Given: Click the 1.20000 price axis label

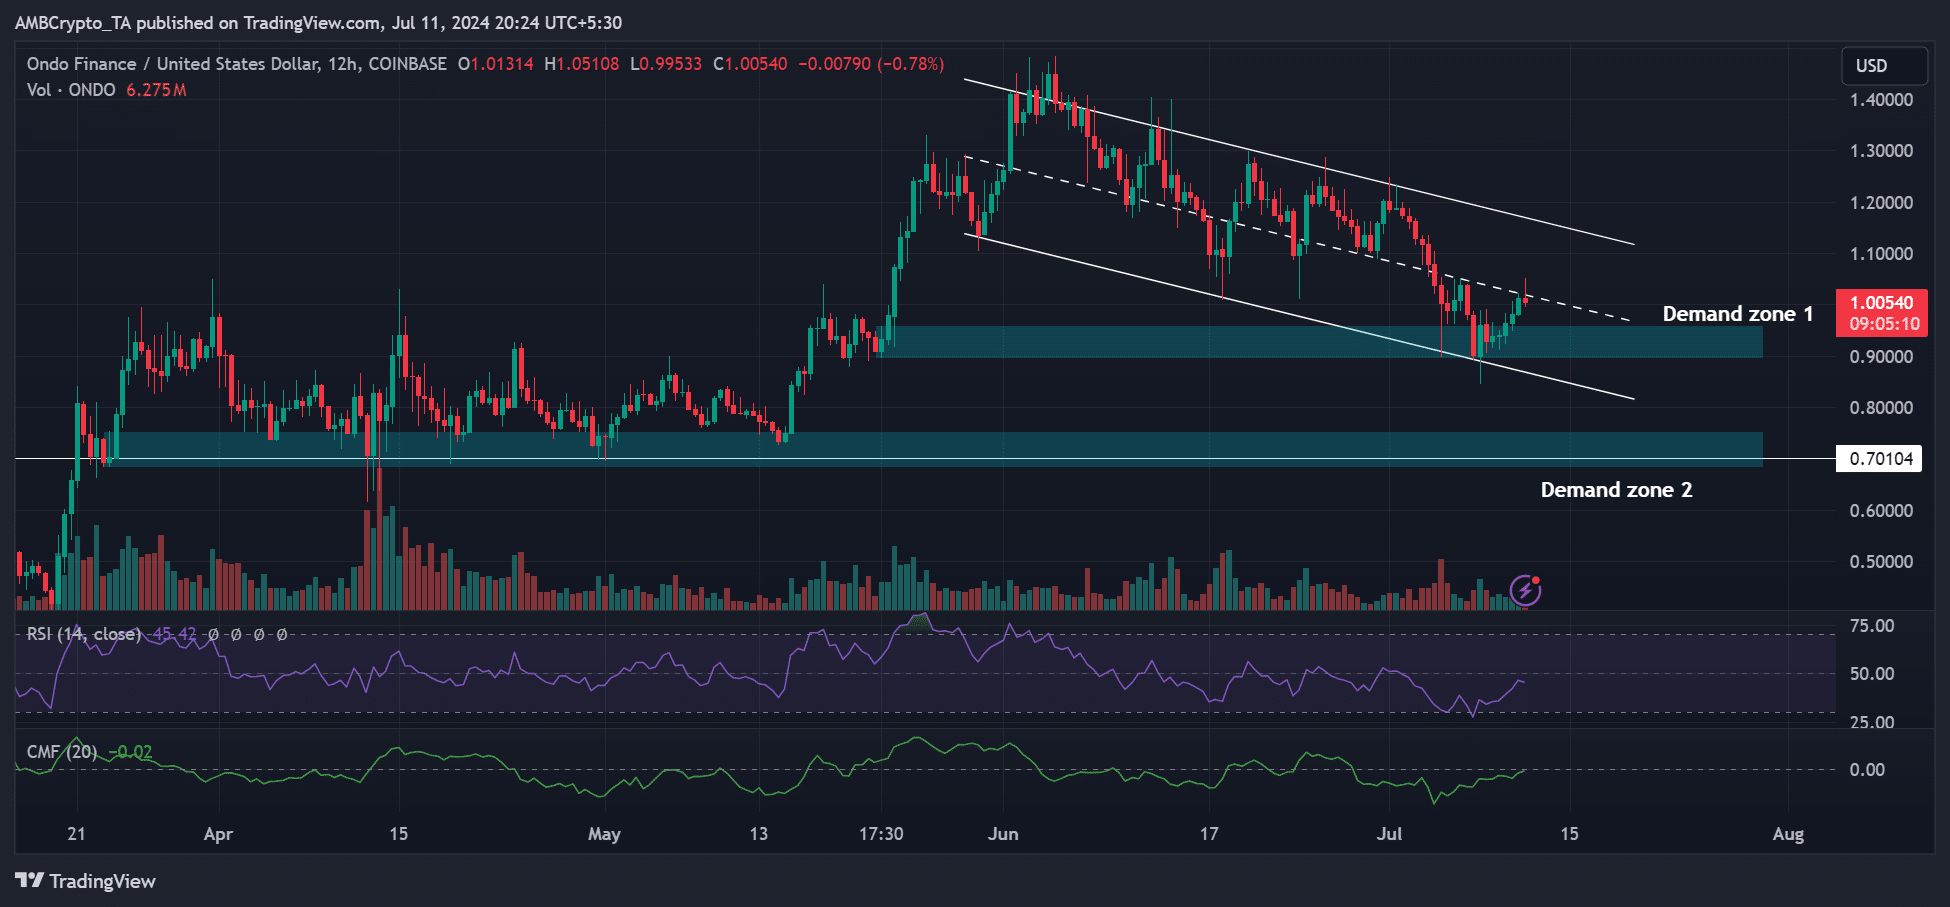Looking at the screenshot, I should [1881, 203].
